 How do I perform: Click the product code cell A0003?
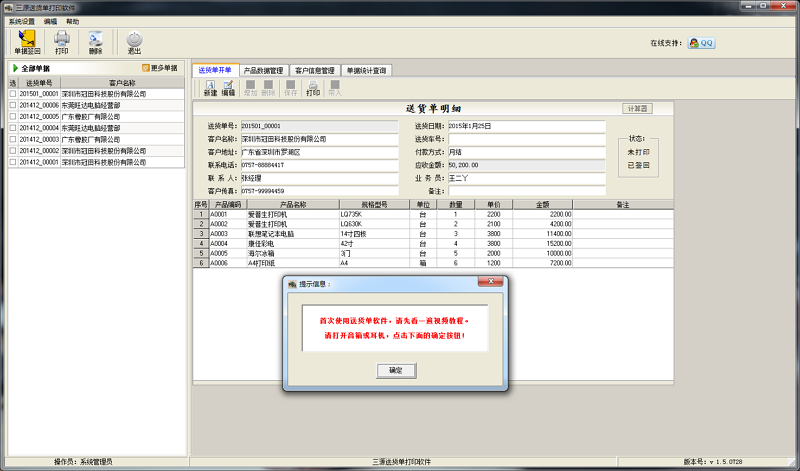(x=228, y=234)
